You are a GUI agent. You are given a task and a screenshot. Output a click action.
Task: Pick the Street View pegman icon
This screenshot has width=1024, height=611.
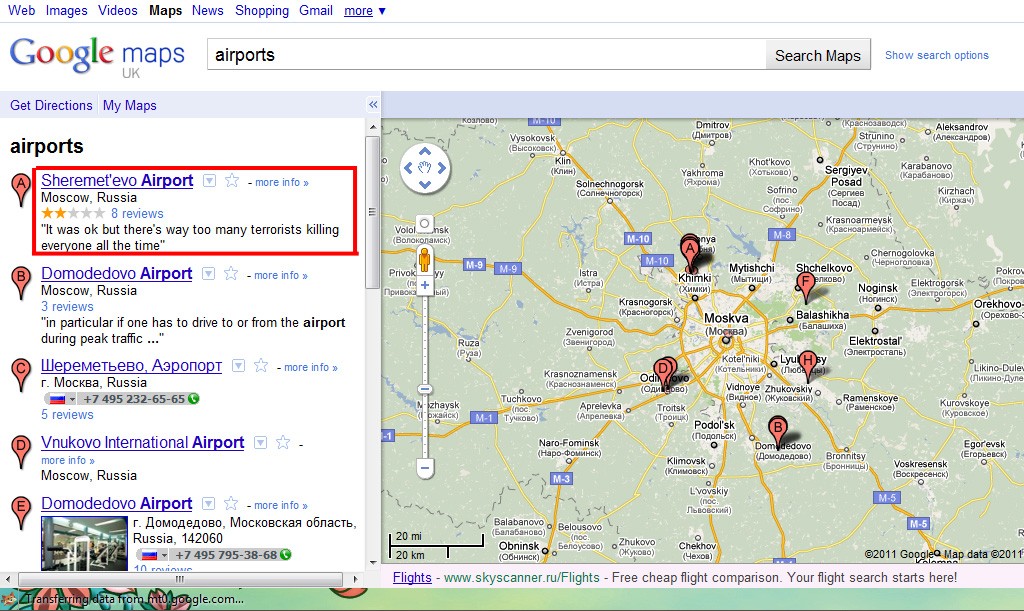[x=424, y=260]
